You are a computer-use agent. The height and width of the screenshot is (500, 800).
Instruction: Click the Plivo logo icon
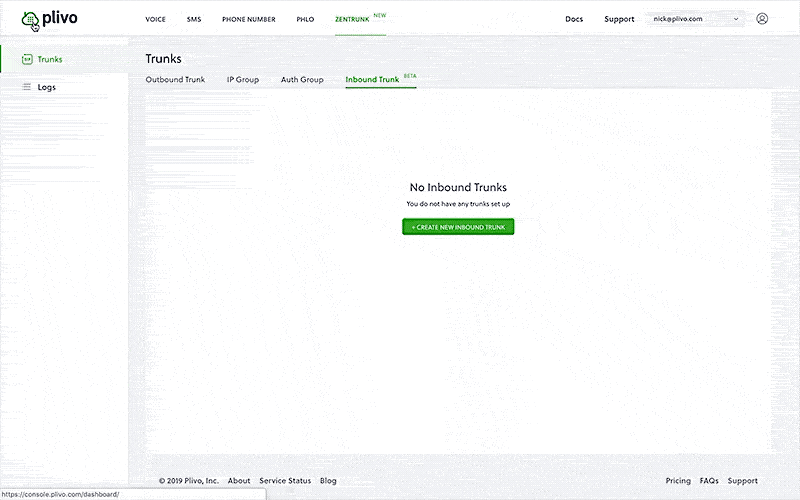click(x=31, y=19)
